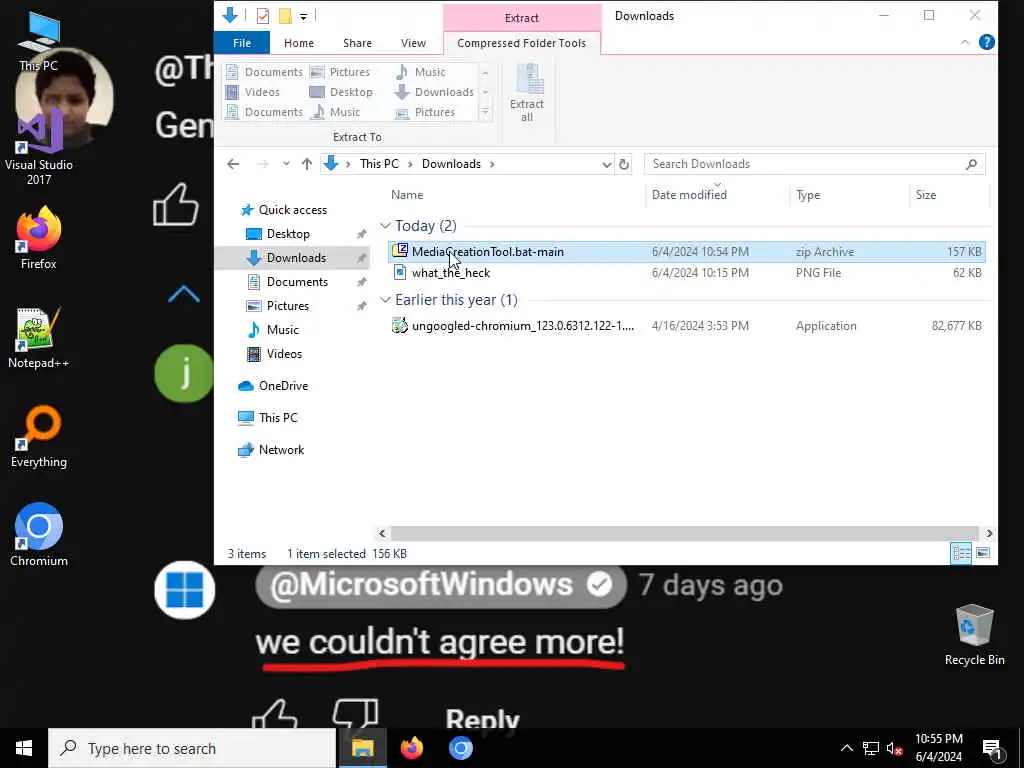The height and width of the screenshot is (768, 1024).
Task: Select Network in the navigation pane
Action: 271,450
